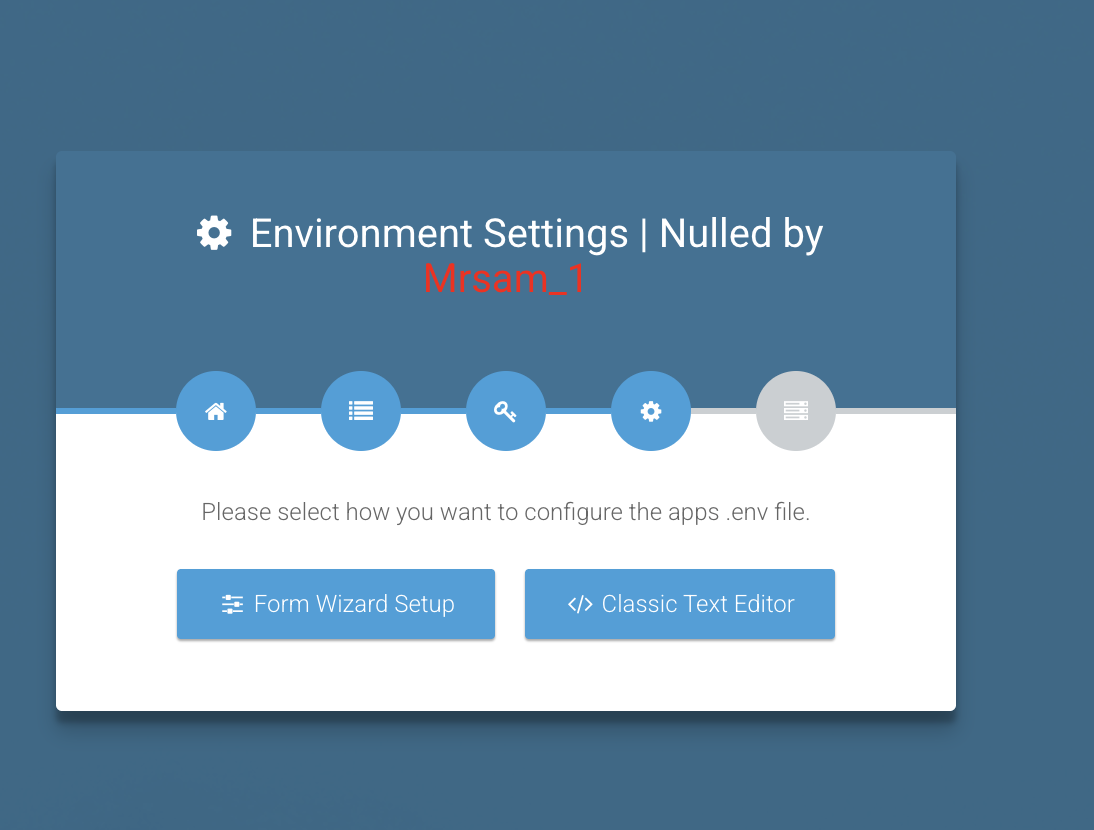The width and height of the screenshot is (1094, 830).
Task: Open the Classic Text Editor
Action: pos(680,604)
